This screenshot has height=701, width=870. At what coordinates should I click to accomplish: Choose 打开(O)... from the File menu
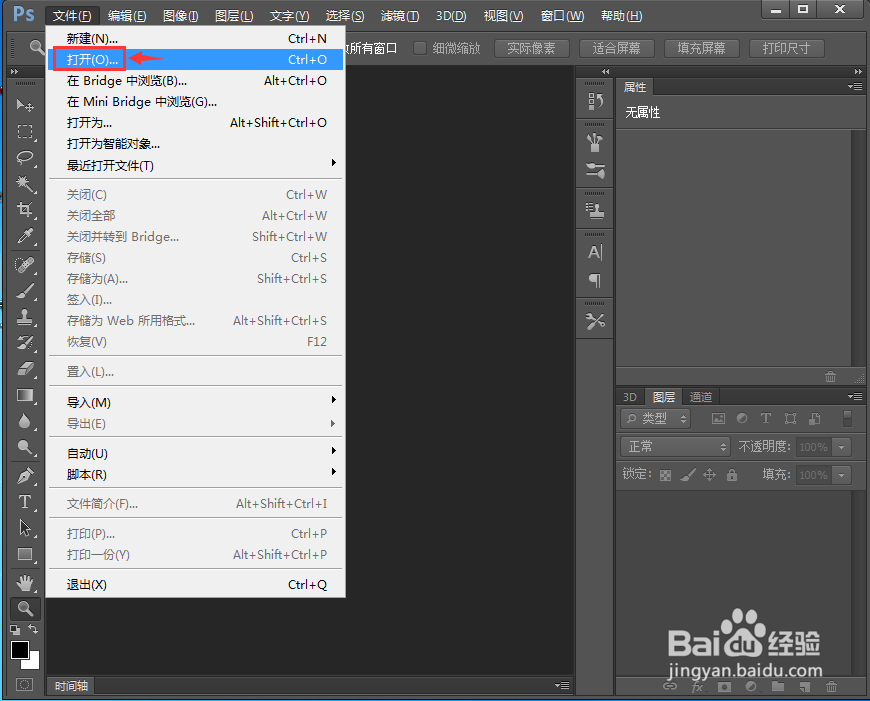(195, 59)
